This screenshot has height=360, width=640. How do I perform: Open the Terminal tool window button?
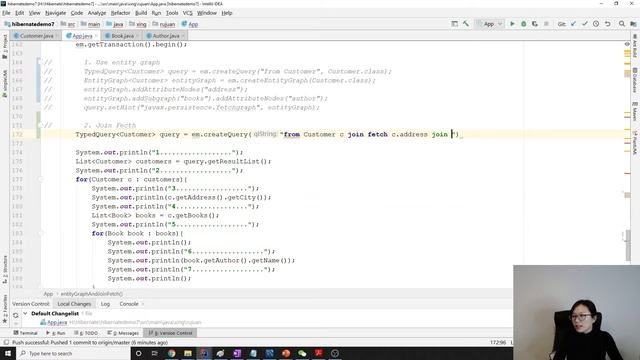[x=26, y=333]
